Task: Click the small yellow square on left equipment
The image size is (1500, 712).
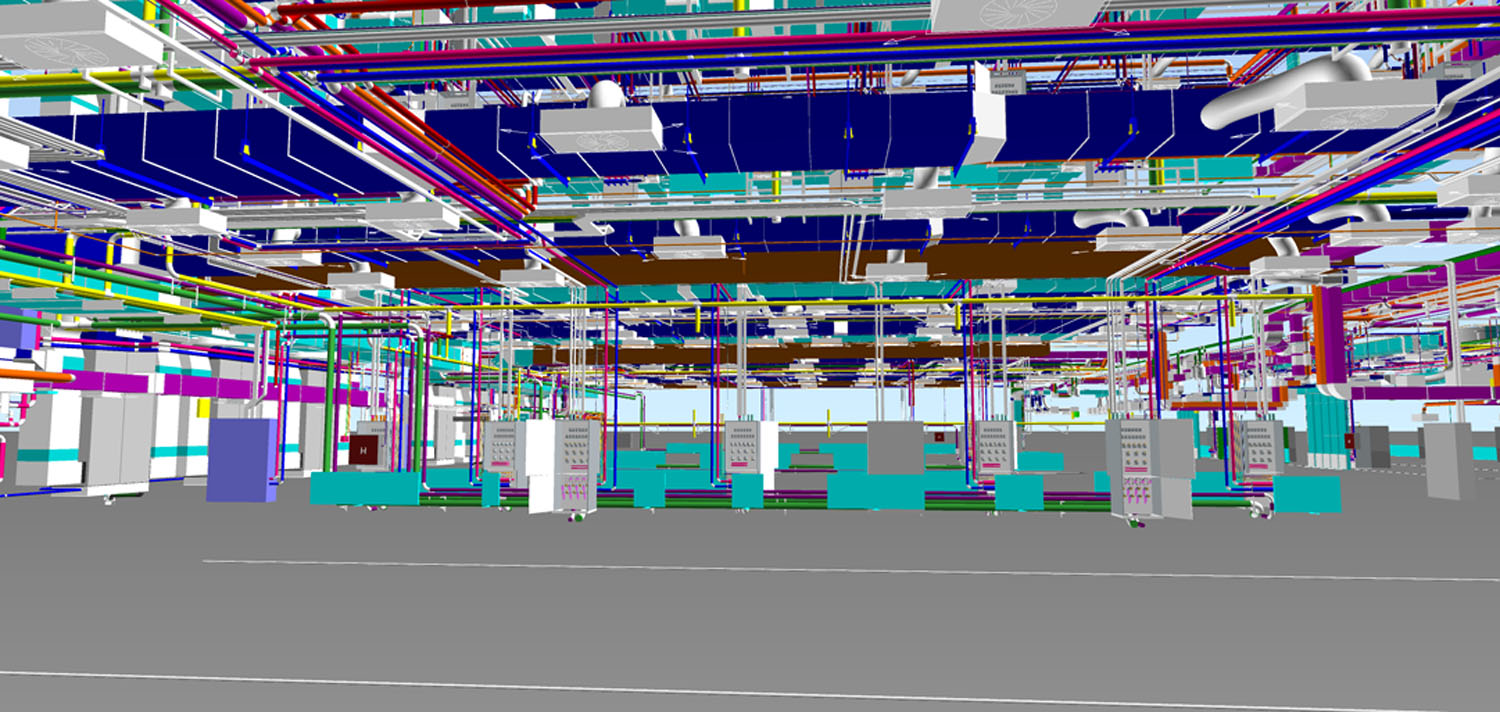Action: [203, 408]
